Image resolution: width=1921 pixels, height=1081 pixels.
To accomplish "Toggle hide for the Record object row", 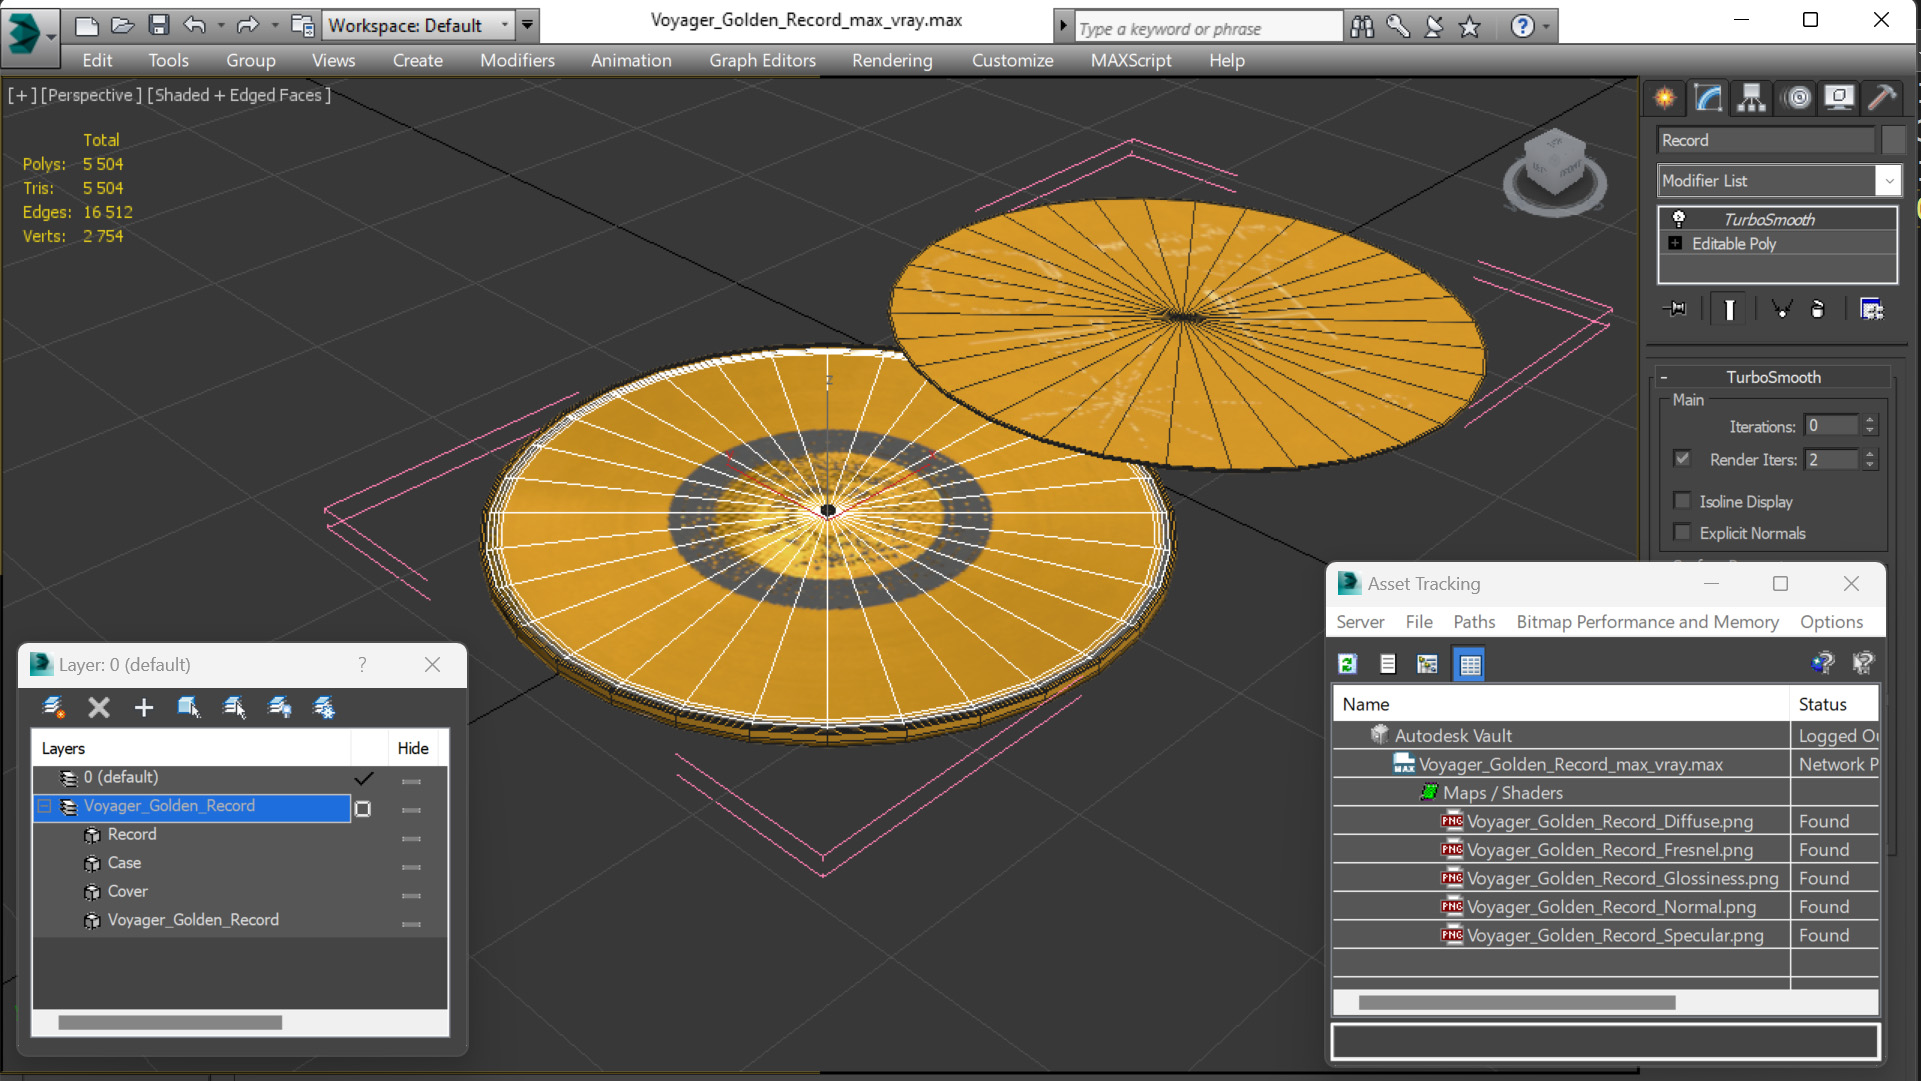I will point(411,838).
